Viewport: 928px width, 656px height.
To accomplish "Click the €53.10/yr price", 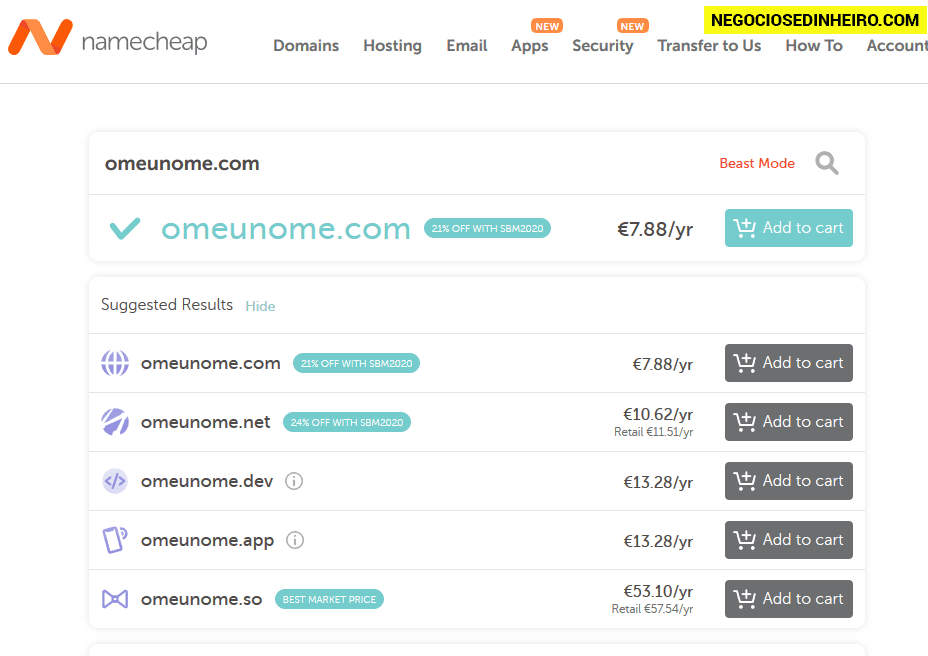I will tap(658, 591).
